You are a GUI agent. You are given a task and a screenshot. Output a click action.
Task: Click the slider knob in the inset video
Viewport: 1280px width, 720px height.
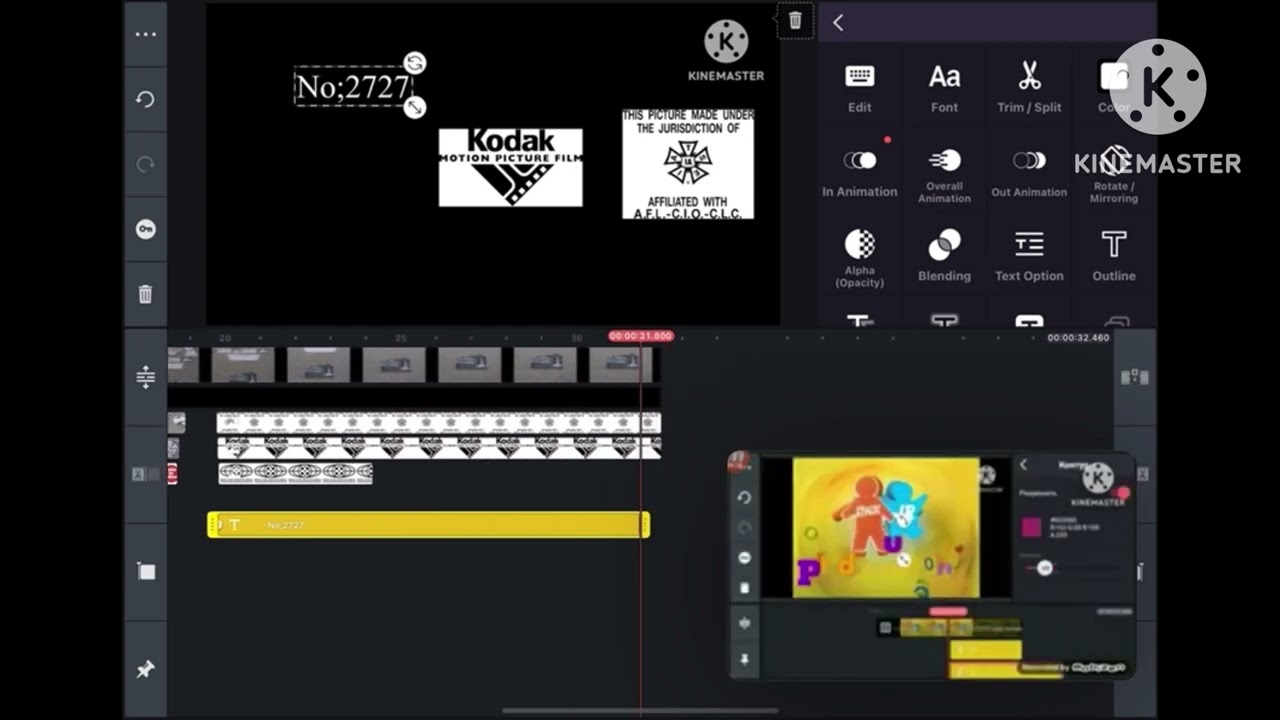pos(1045,568)
